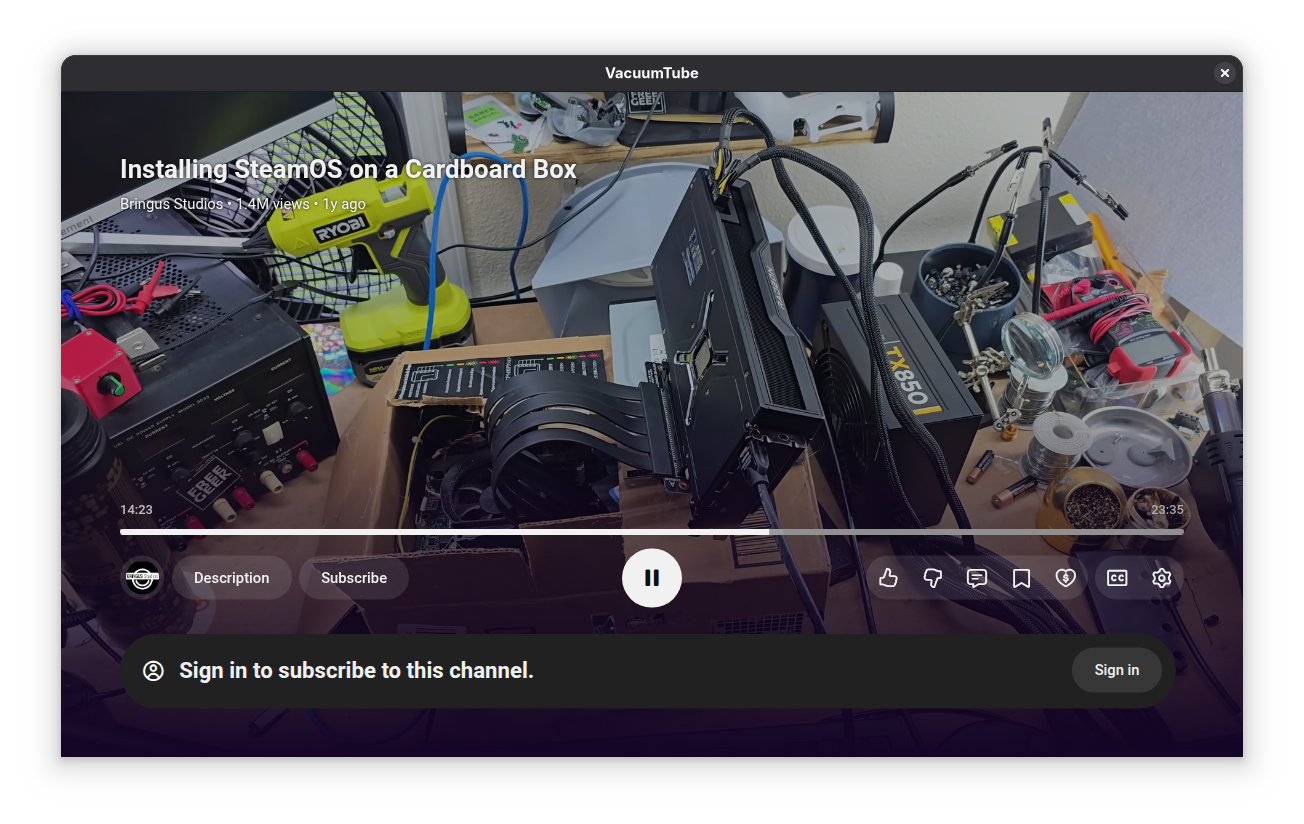Open player settings gear
The image size is (1304, 824).
point(1161,578)
